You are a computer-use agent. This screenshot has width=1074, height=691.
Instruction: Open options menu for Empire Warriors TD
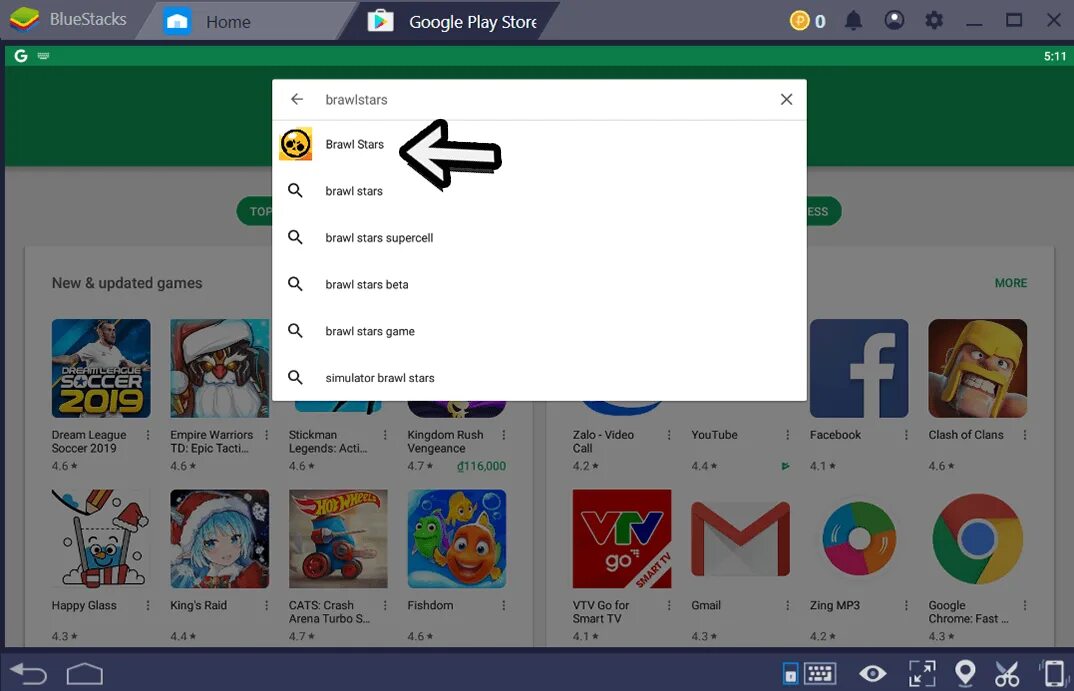pos(266,435)
